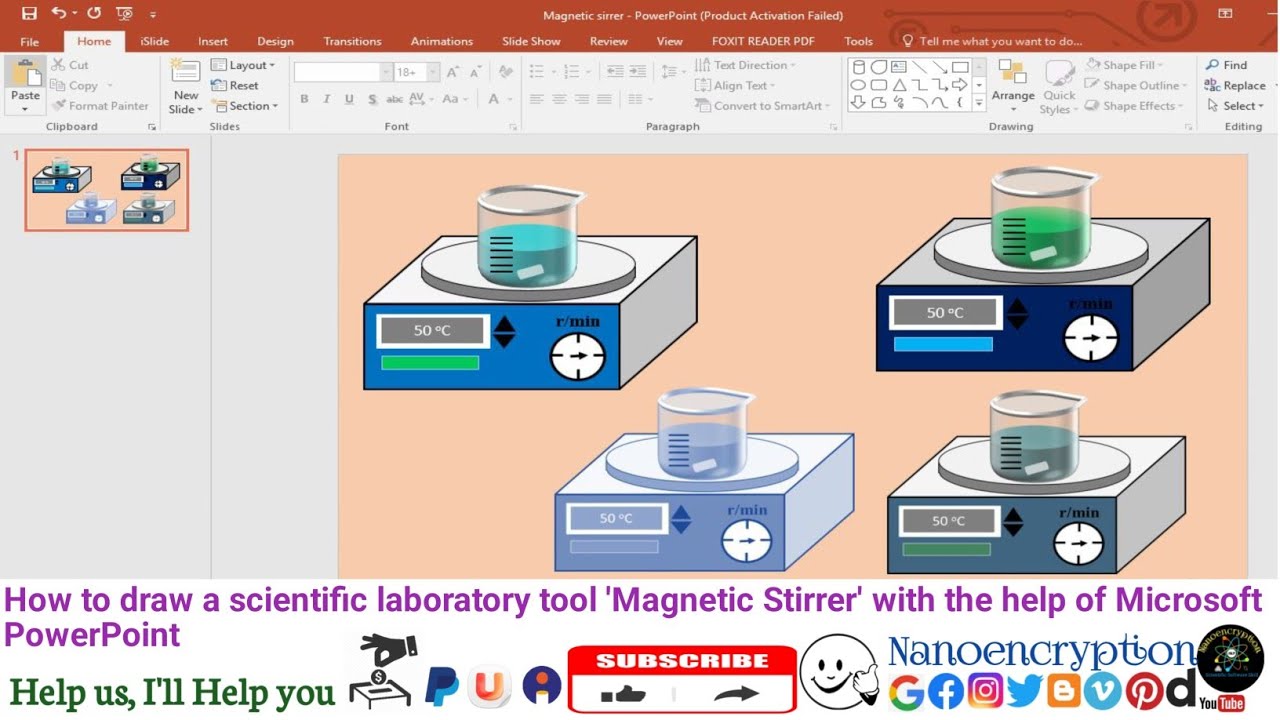Viewport: 1280px width, 720px height.
Task: Click the Save icon in quick access toolbar
Action: [x=29, y=13]
